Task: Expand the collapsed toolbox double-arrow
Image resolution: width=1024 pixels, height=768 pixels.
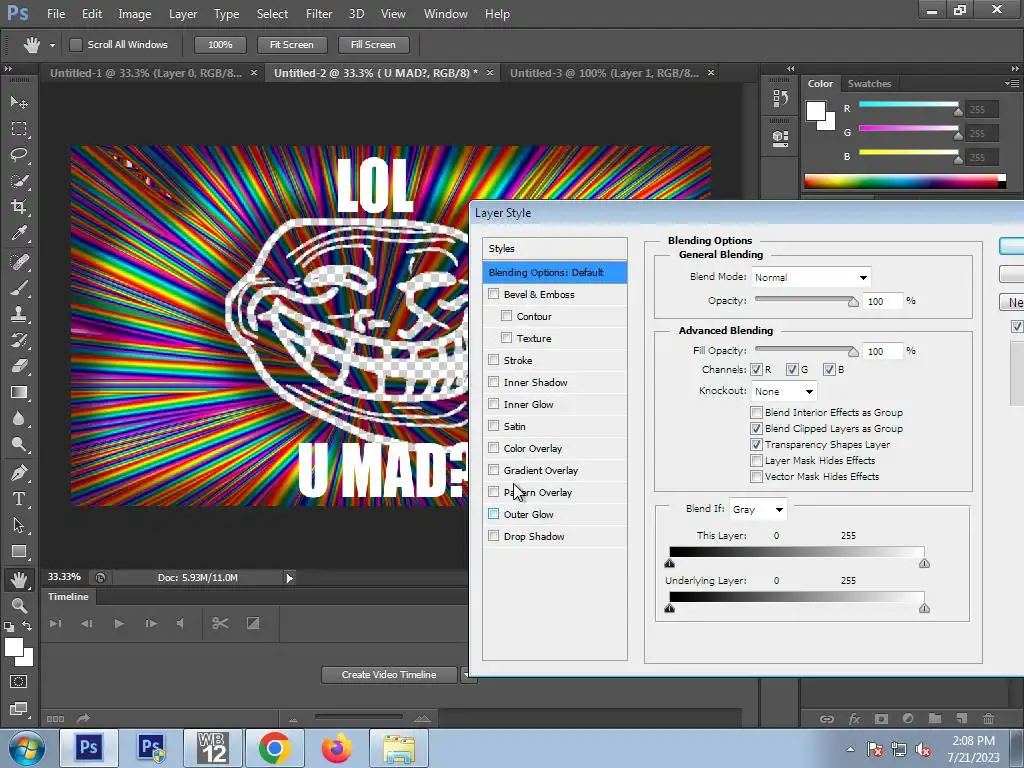Action: 8,69
